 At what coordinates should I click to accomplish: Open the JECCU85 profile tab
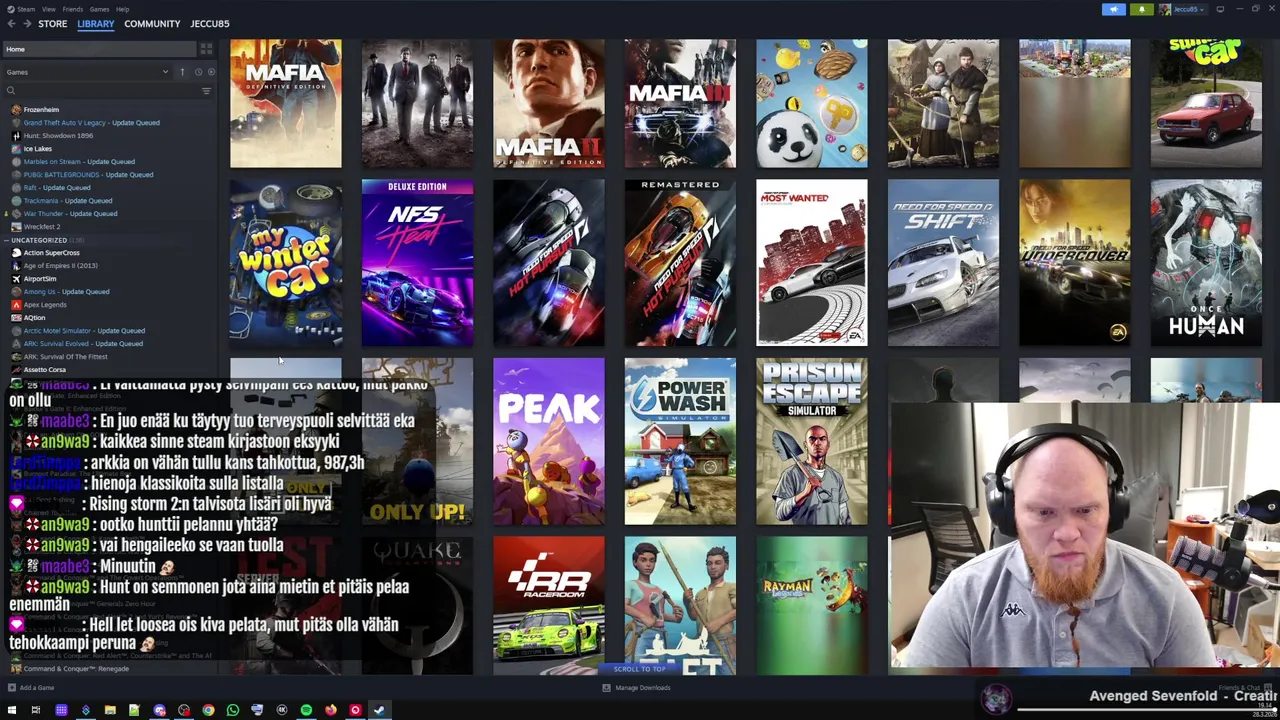coord(210,24)
